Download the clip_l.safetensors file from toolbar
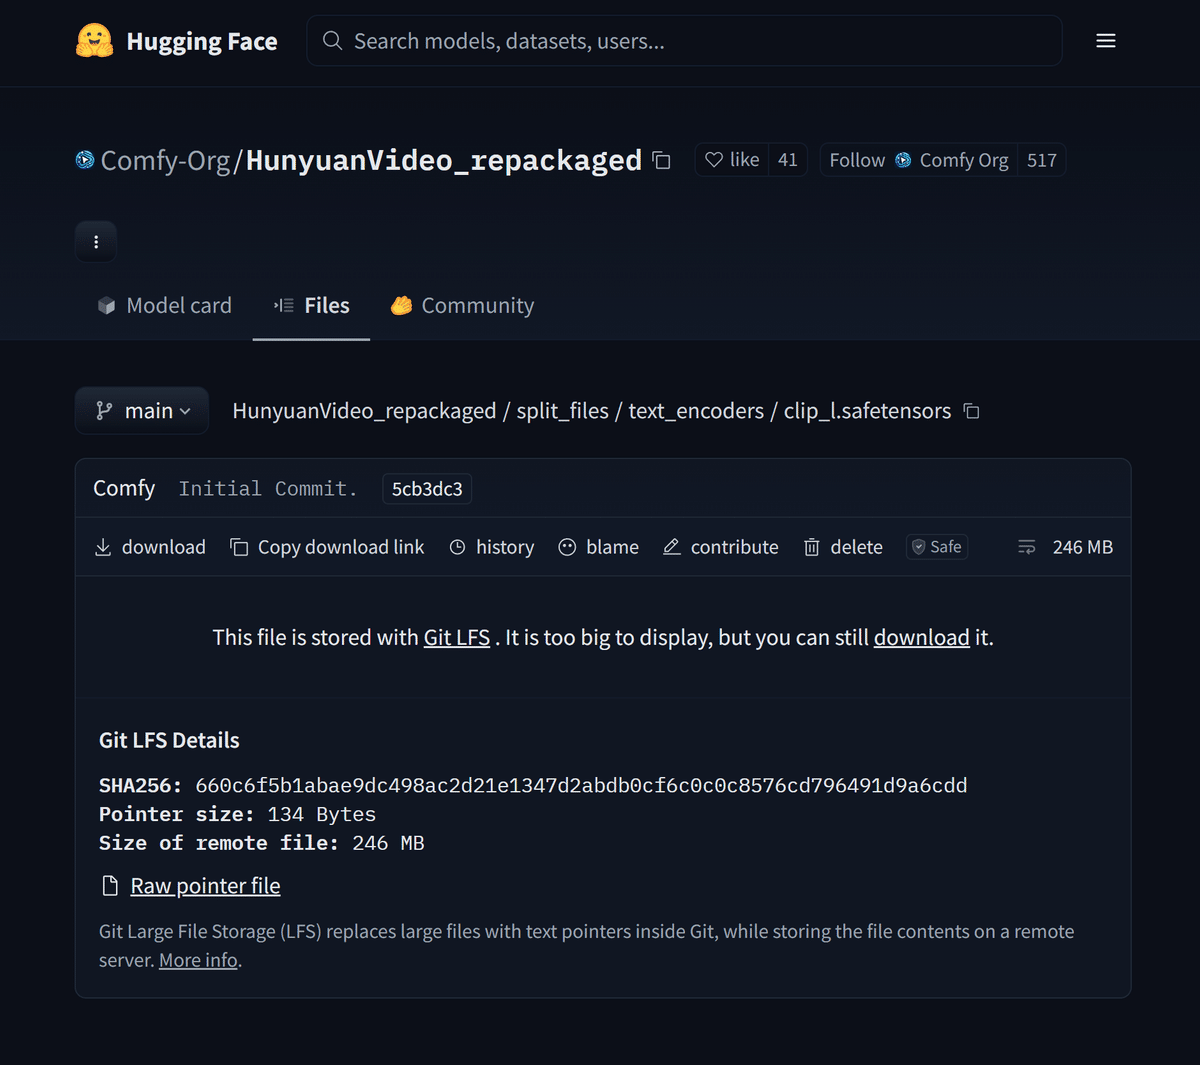This screenshot has height=1065, width=1200. tap(150, 547)
